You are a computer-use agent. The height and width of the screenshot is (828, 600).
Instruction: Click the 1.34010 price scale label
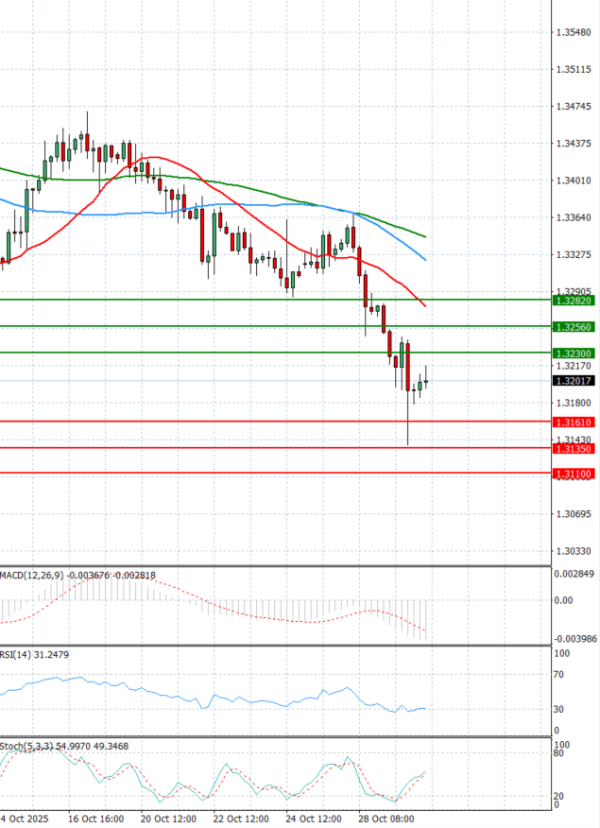click(x=572, y=180)
